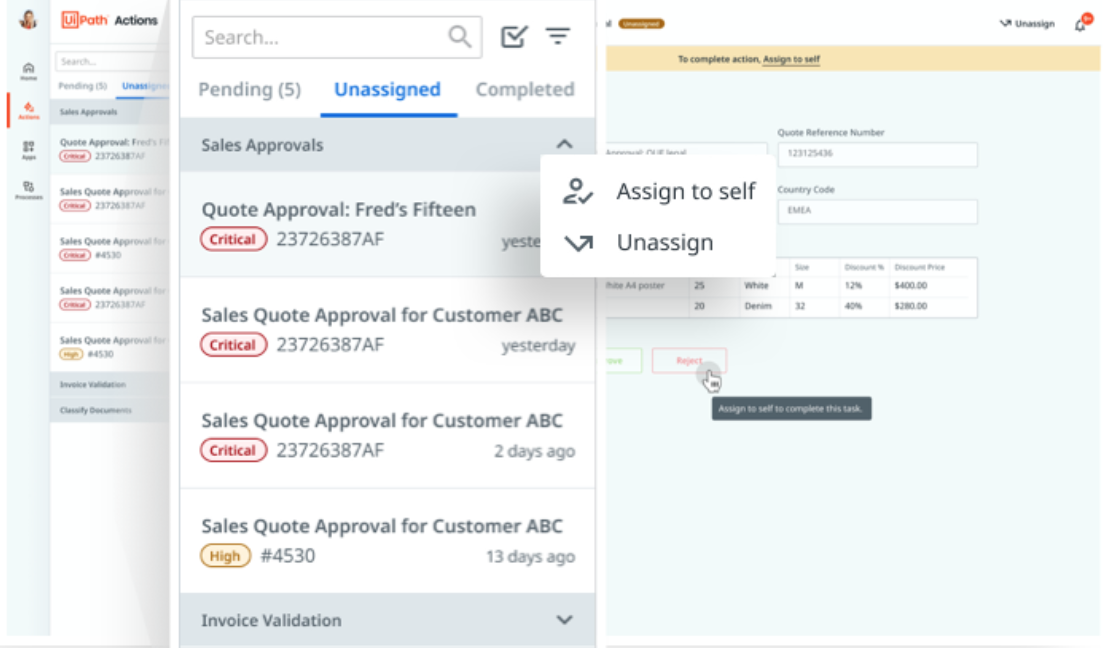This screenshot has width=1112, height=648.
Task: Open the filter options icon
Action: pos(557,37)
